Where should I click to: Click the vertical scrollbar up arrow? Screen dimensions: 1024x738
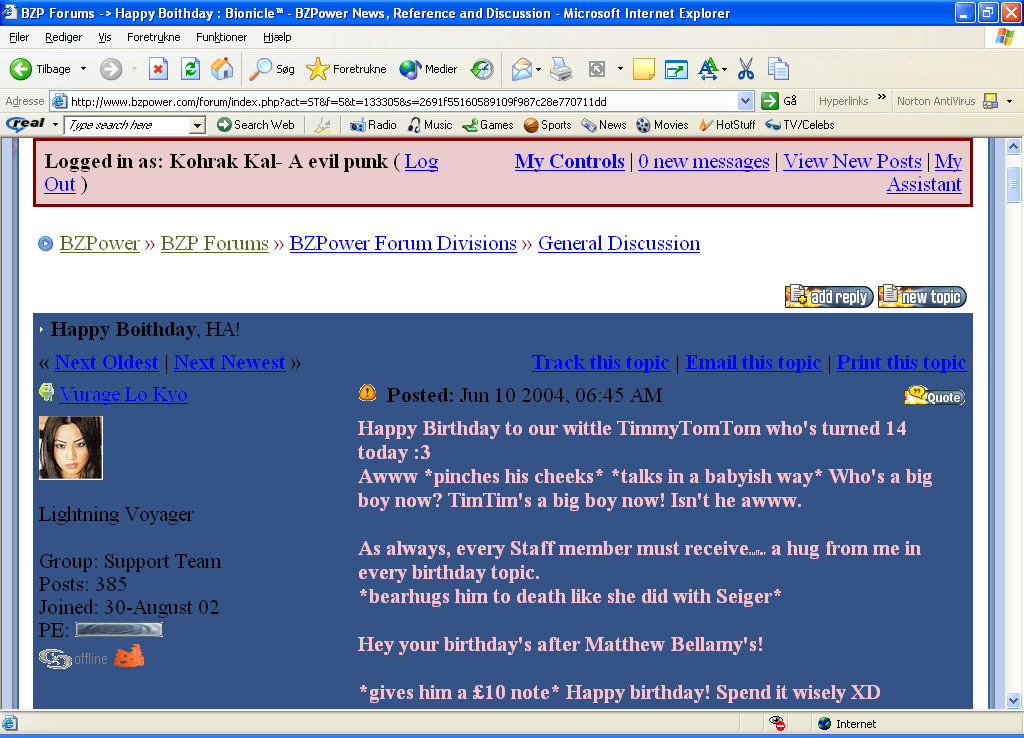pyautogui.click(x=1014, y=147)
